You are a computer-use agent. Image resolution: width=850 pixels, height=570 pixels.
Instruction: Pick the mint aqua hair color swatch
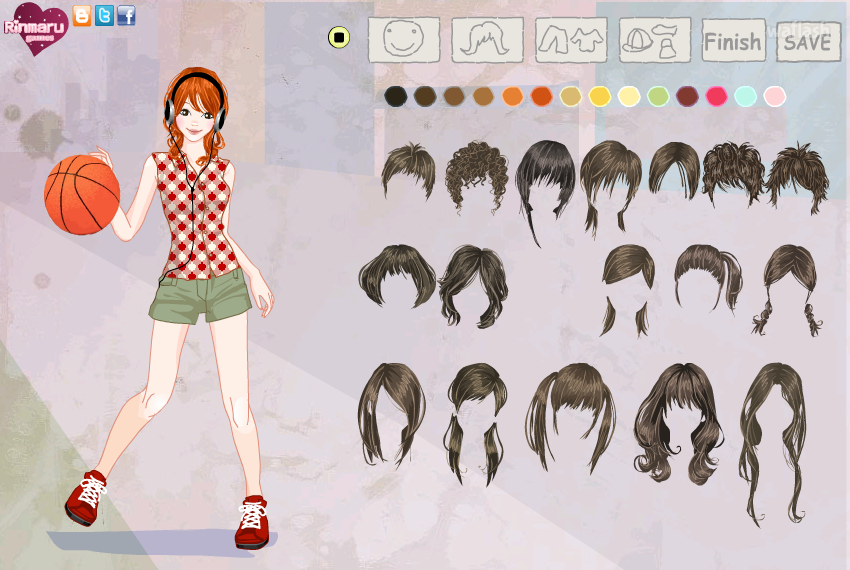point(746,97)
